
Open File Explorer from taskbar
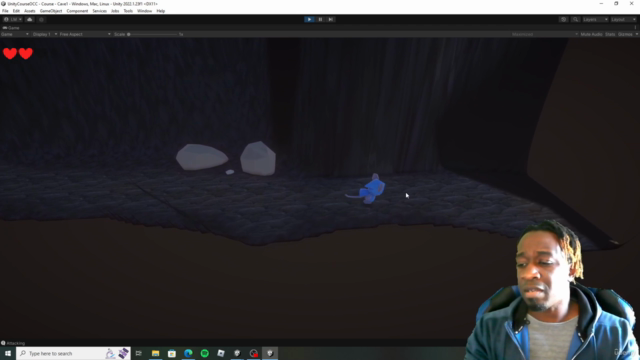(156, 353)
